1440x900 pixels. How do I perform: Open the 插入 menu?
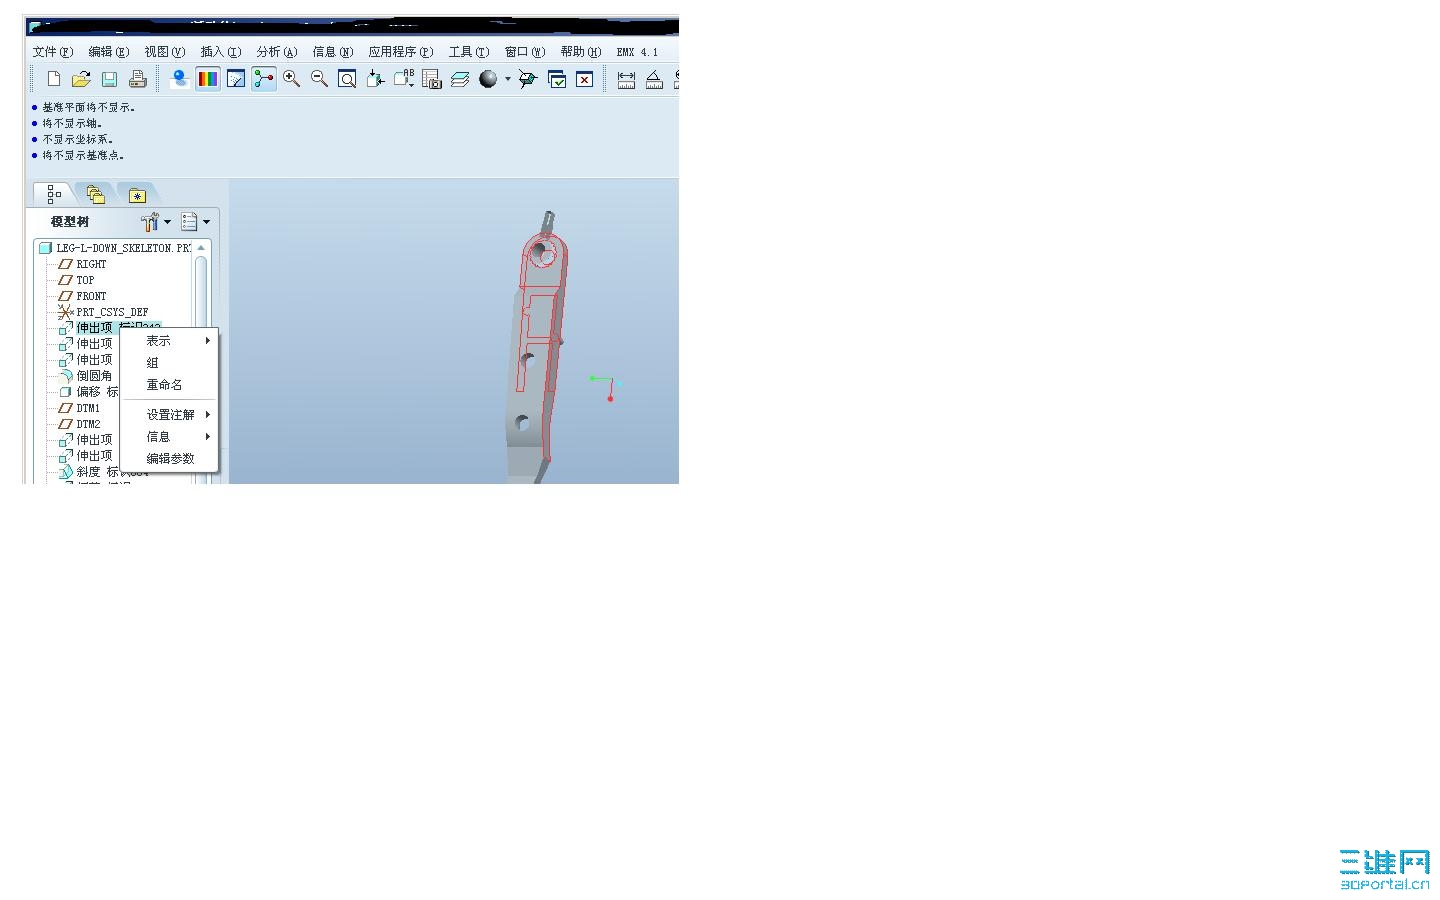221,52
